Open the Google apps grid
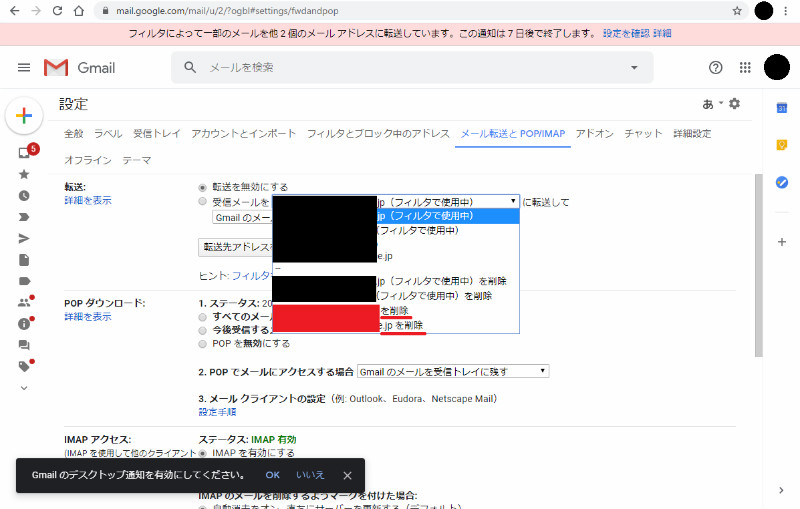The width and height of the screenshot is (800, 509). point(745,67)
